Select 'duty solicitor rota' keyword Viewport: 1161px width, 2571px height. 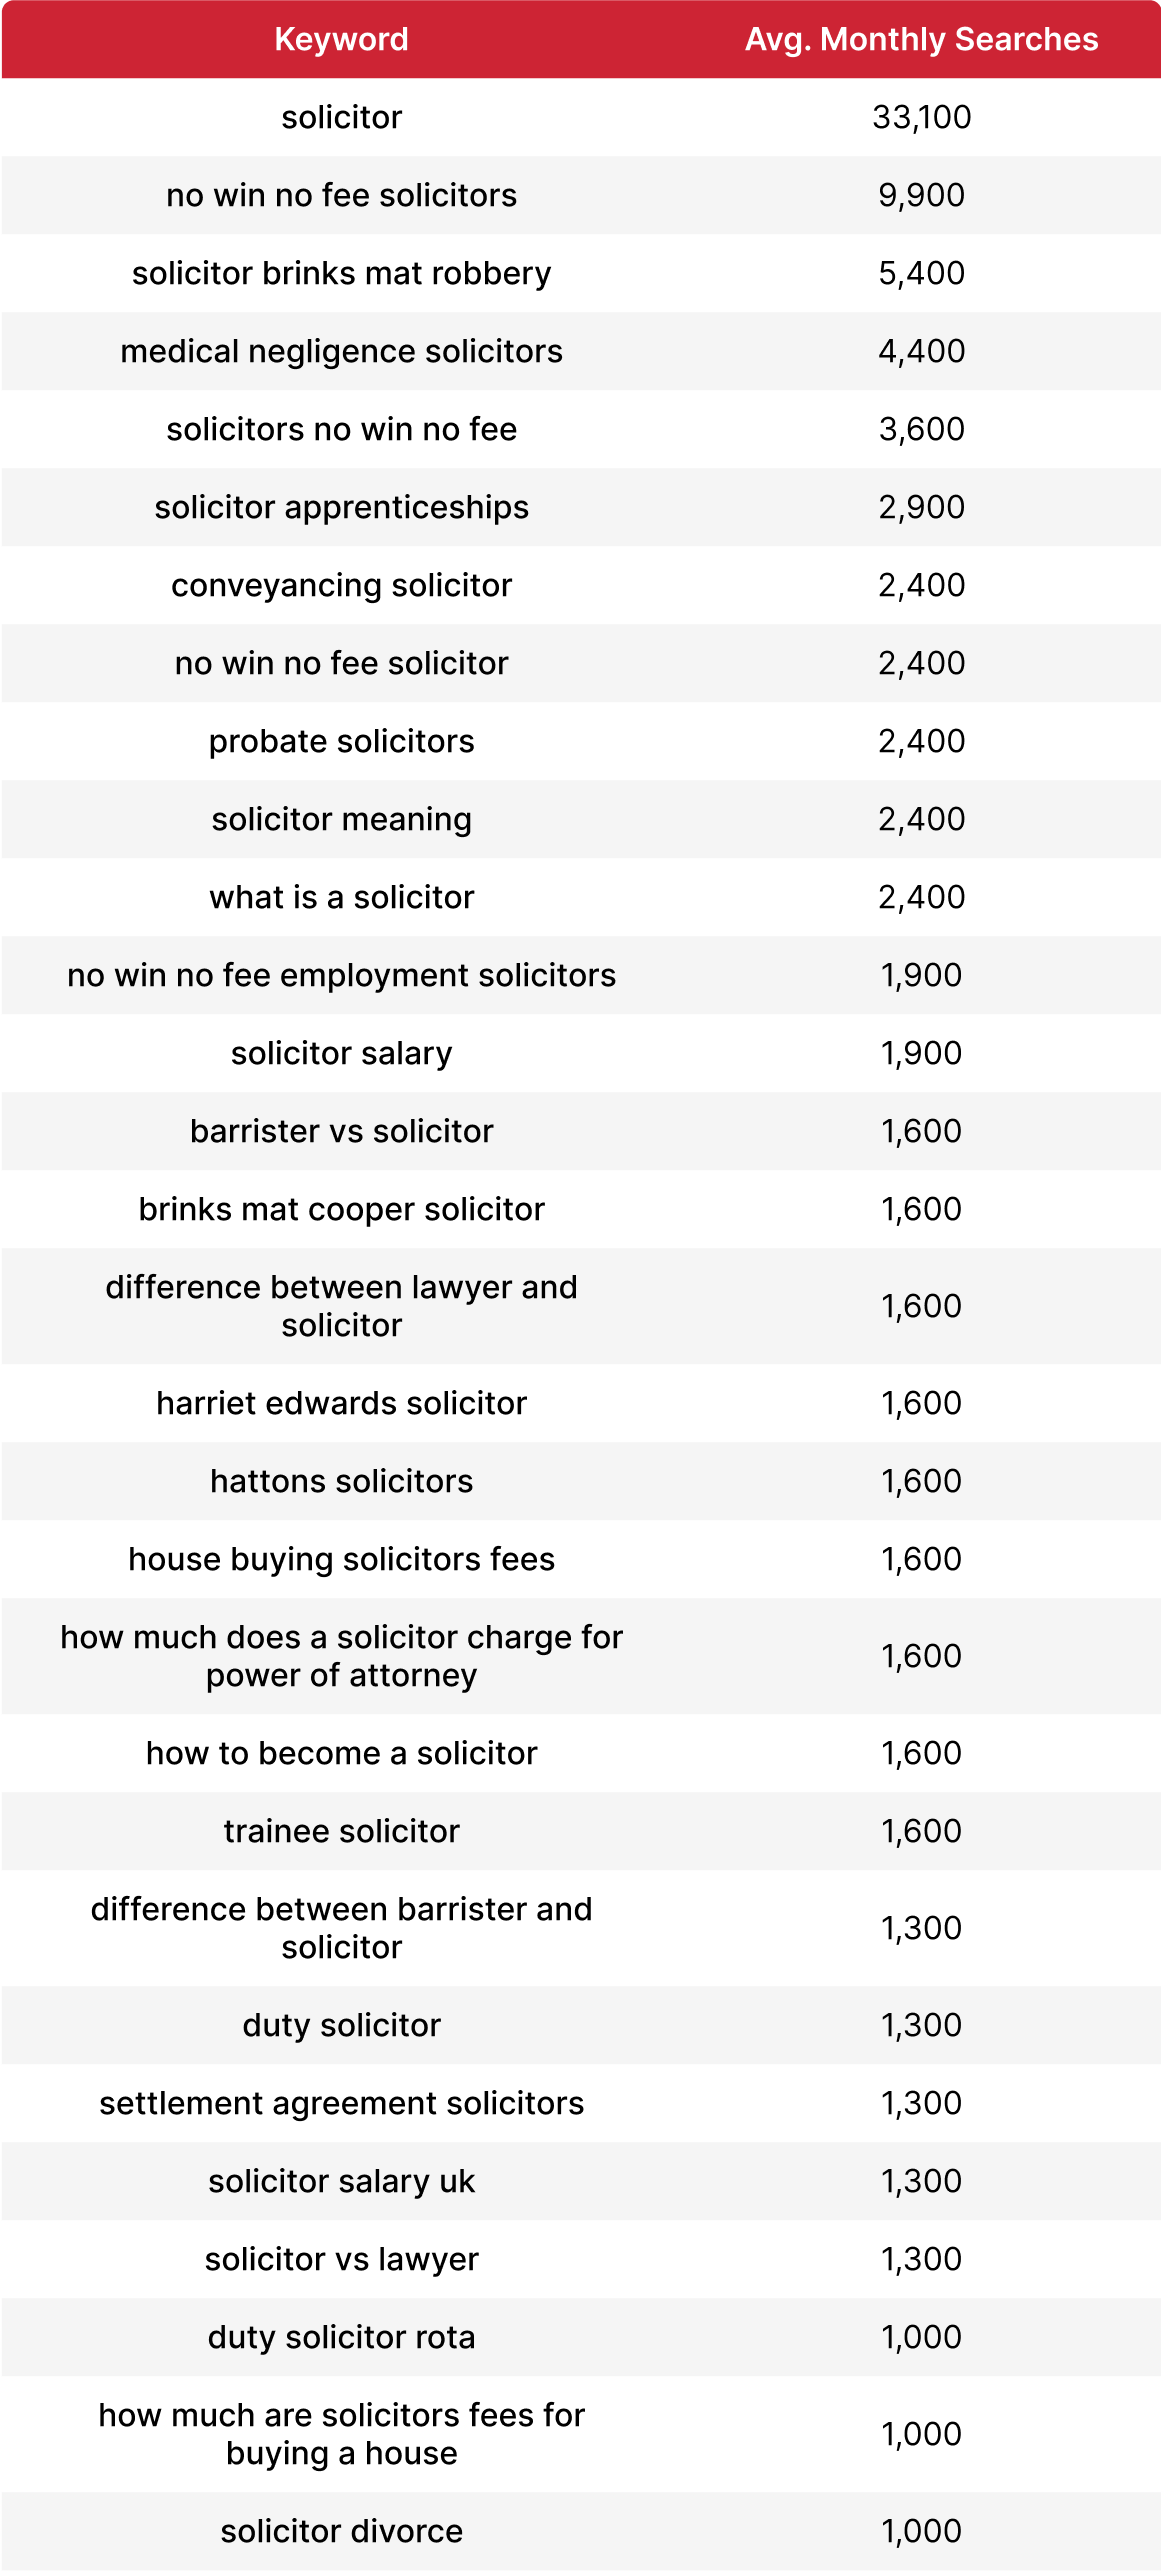pos(341,2337)
